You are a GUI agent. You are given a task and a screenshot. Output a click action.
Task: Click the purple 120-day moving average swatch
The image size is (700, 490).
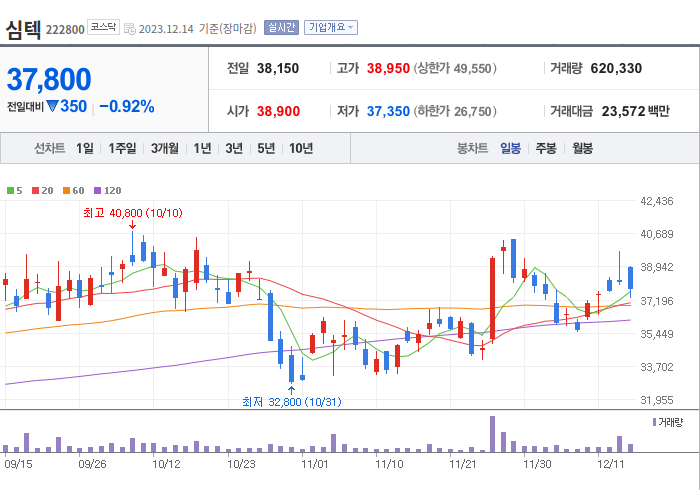97,191
